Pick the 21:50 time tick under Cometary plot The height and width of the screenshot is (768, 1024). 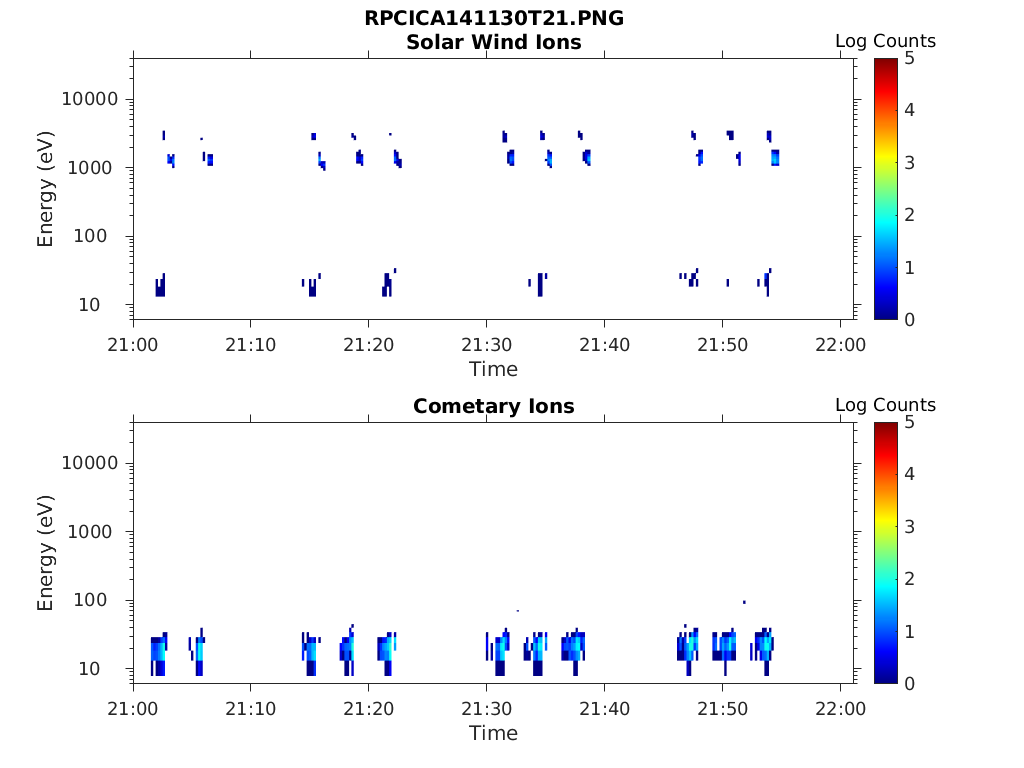coord(722,709)
